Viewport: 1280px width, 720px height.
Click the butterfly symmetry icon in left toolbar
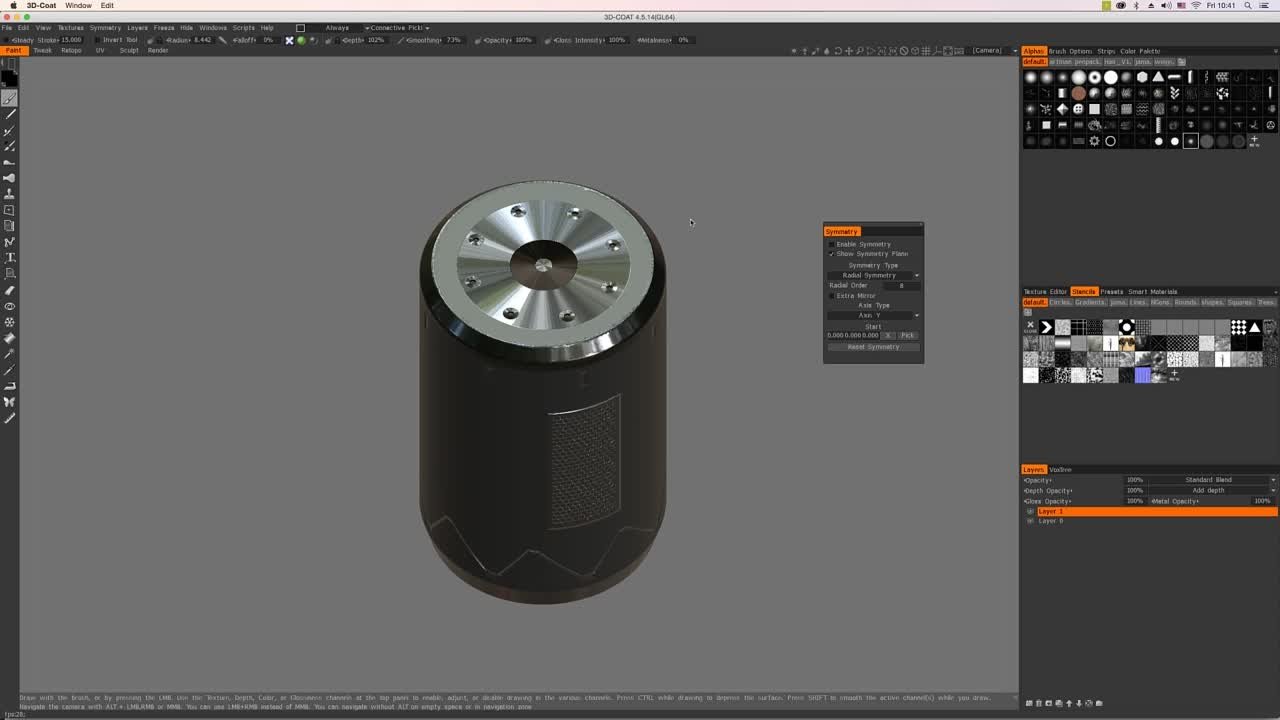pyautogui.click(x=10, y=402)
